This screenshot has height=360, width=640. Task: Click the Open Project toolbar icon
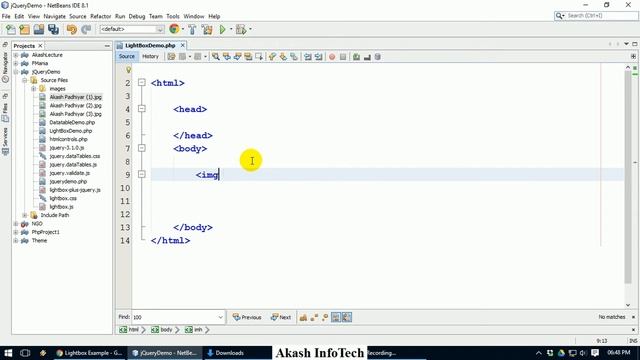(39, 29)
